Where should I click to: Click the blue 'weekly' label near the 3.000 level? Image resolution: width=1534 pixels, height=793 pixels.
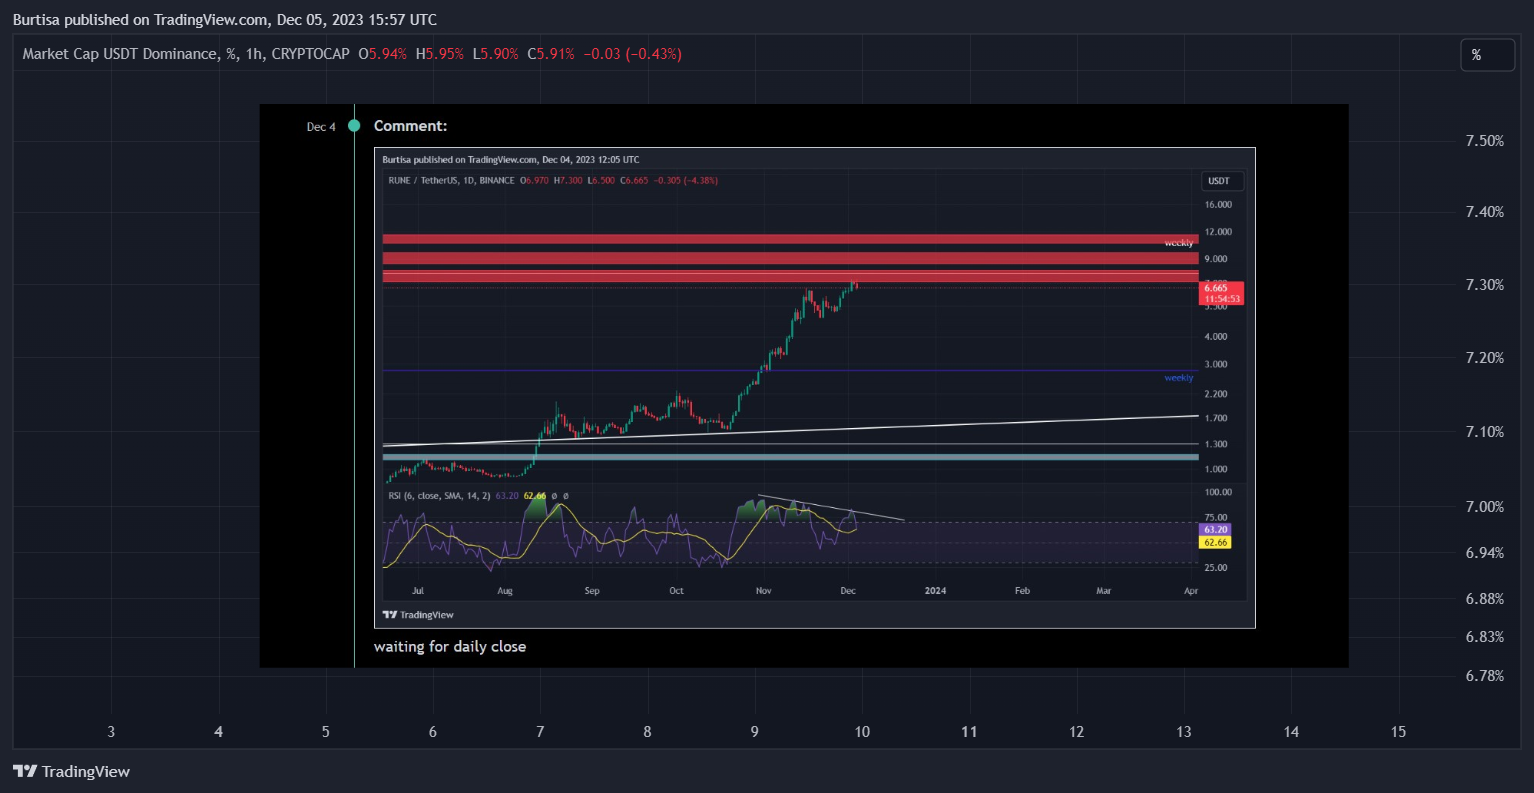coord(1179,378)
